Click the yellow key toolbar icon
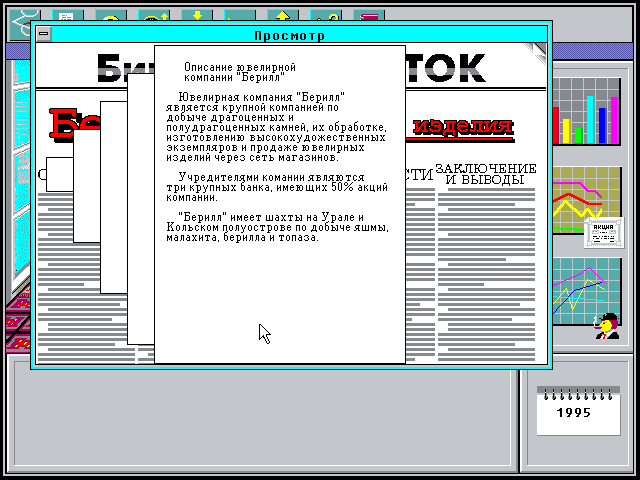Screen dimensions: 640x480 [326, 15]
